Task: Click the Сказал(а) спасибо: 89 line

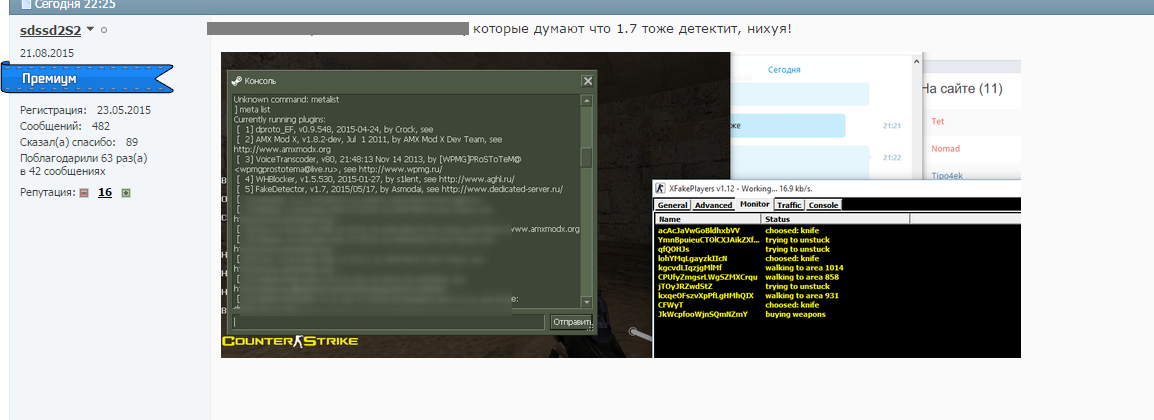Action: [x=79, y=142]
